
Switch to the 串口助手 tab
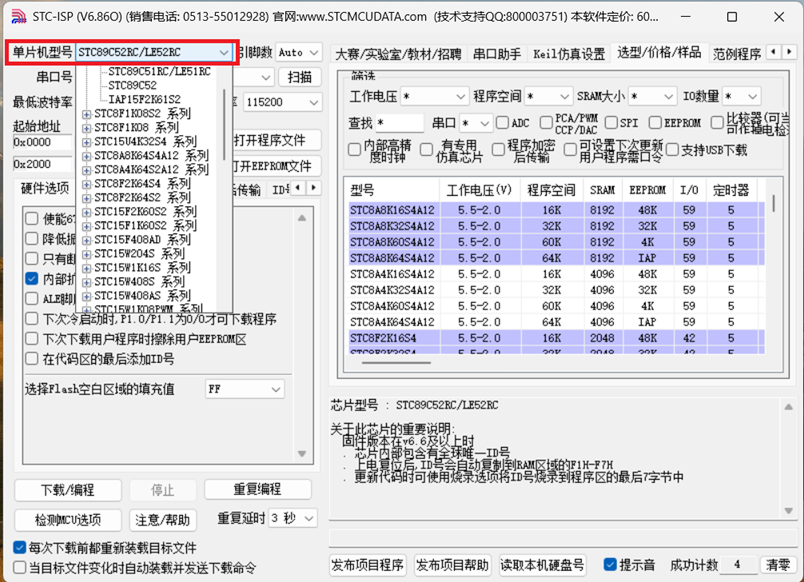tap(497, 54)
